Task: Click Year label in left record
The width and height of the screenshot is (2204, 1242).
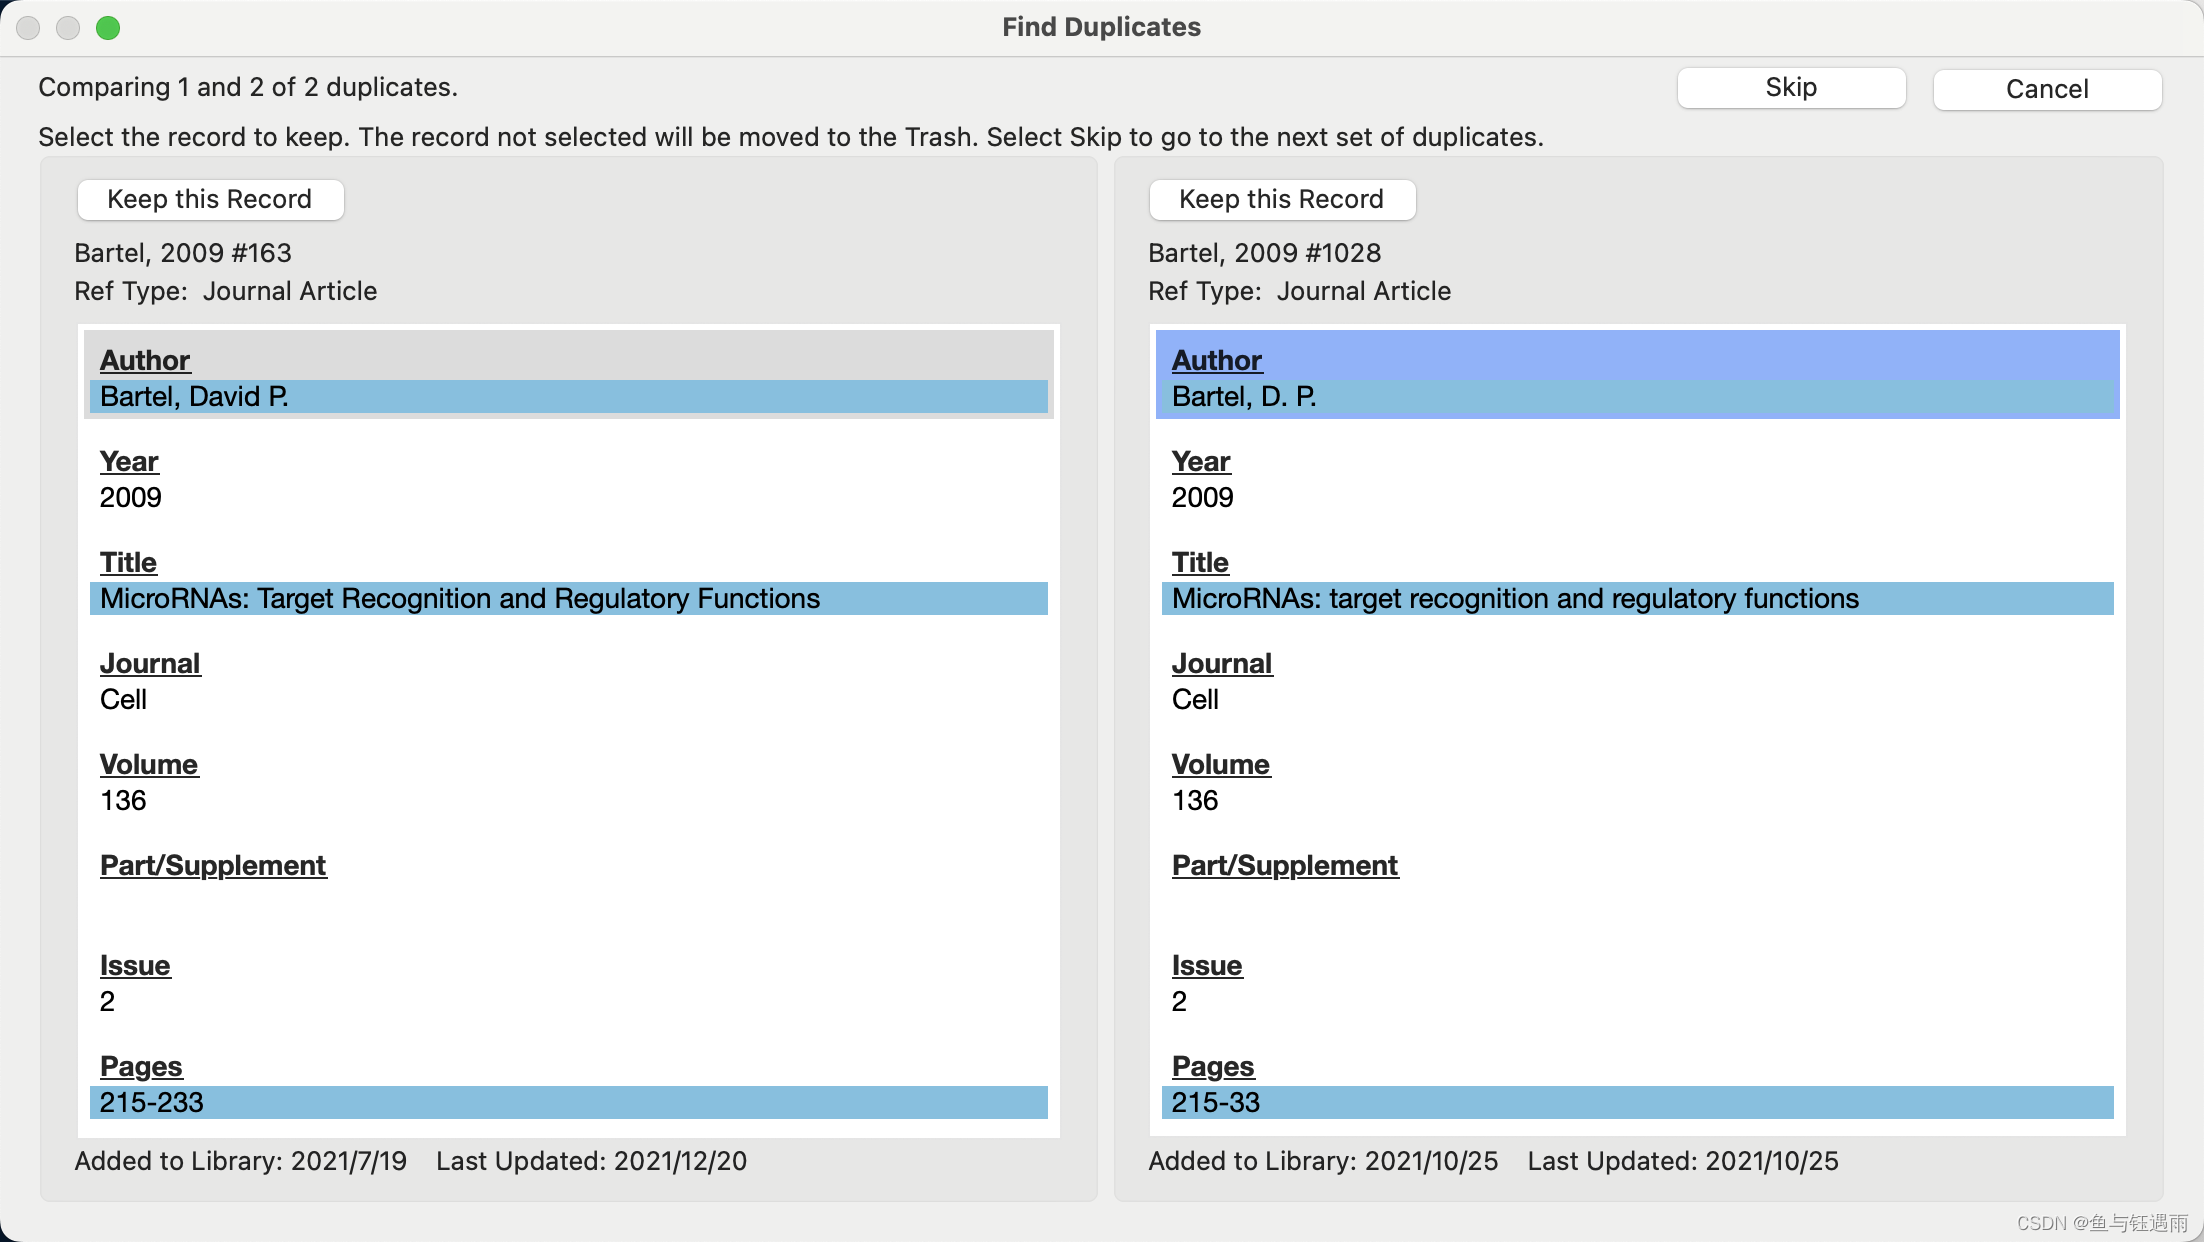Action: pos(129,461)
